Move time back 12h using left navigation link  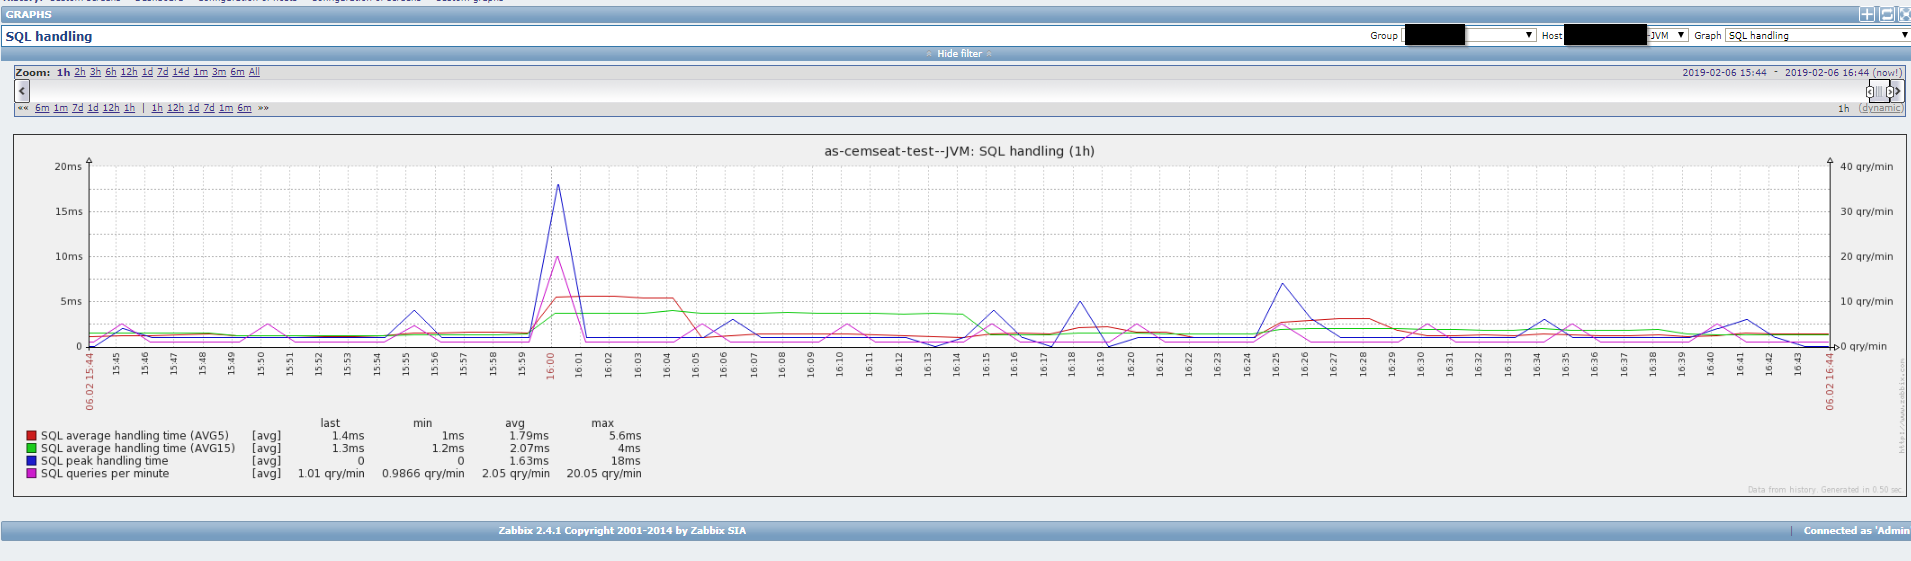click(111, 108)
